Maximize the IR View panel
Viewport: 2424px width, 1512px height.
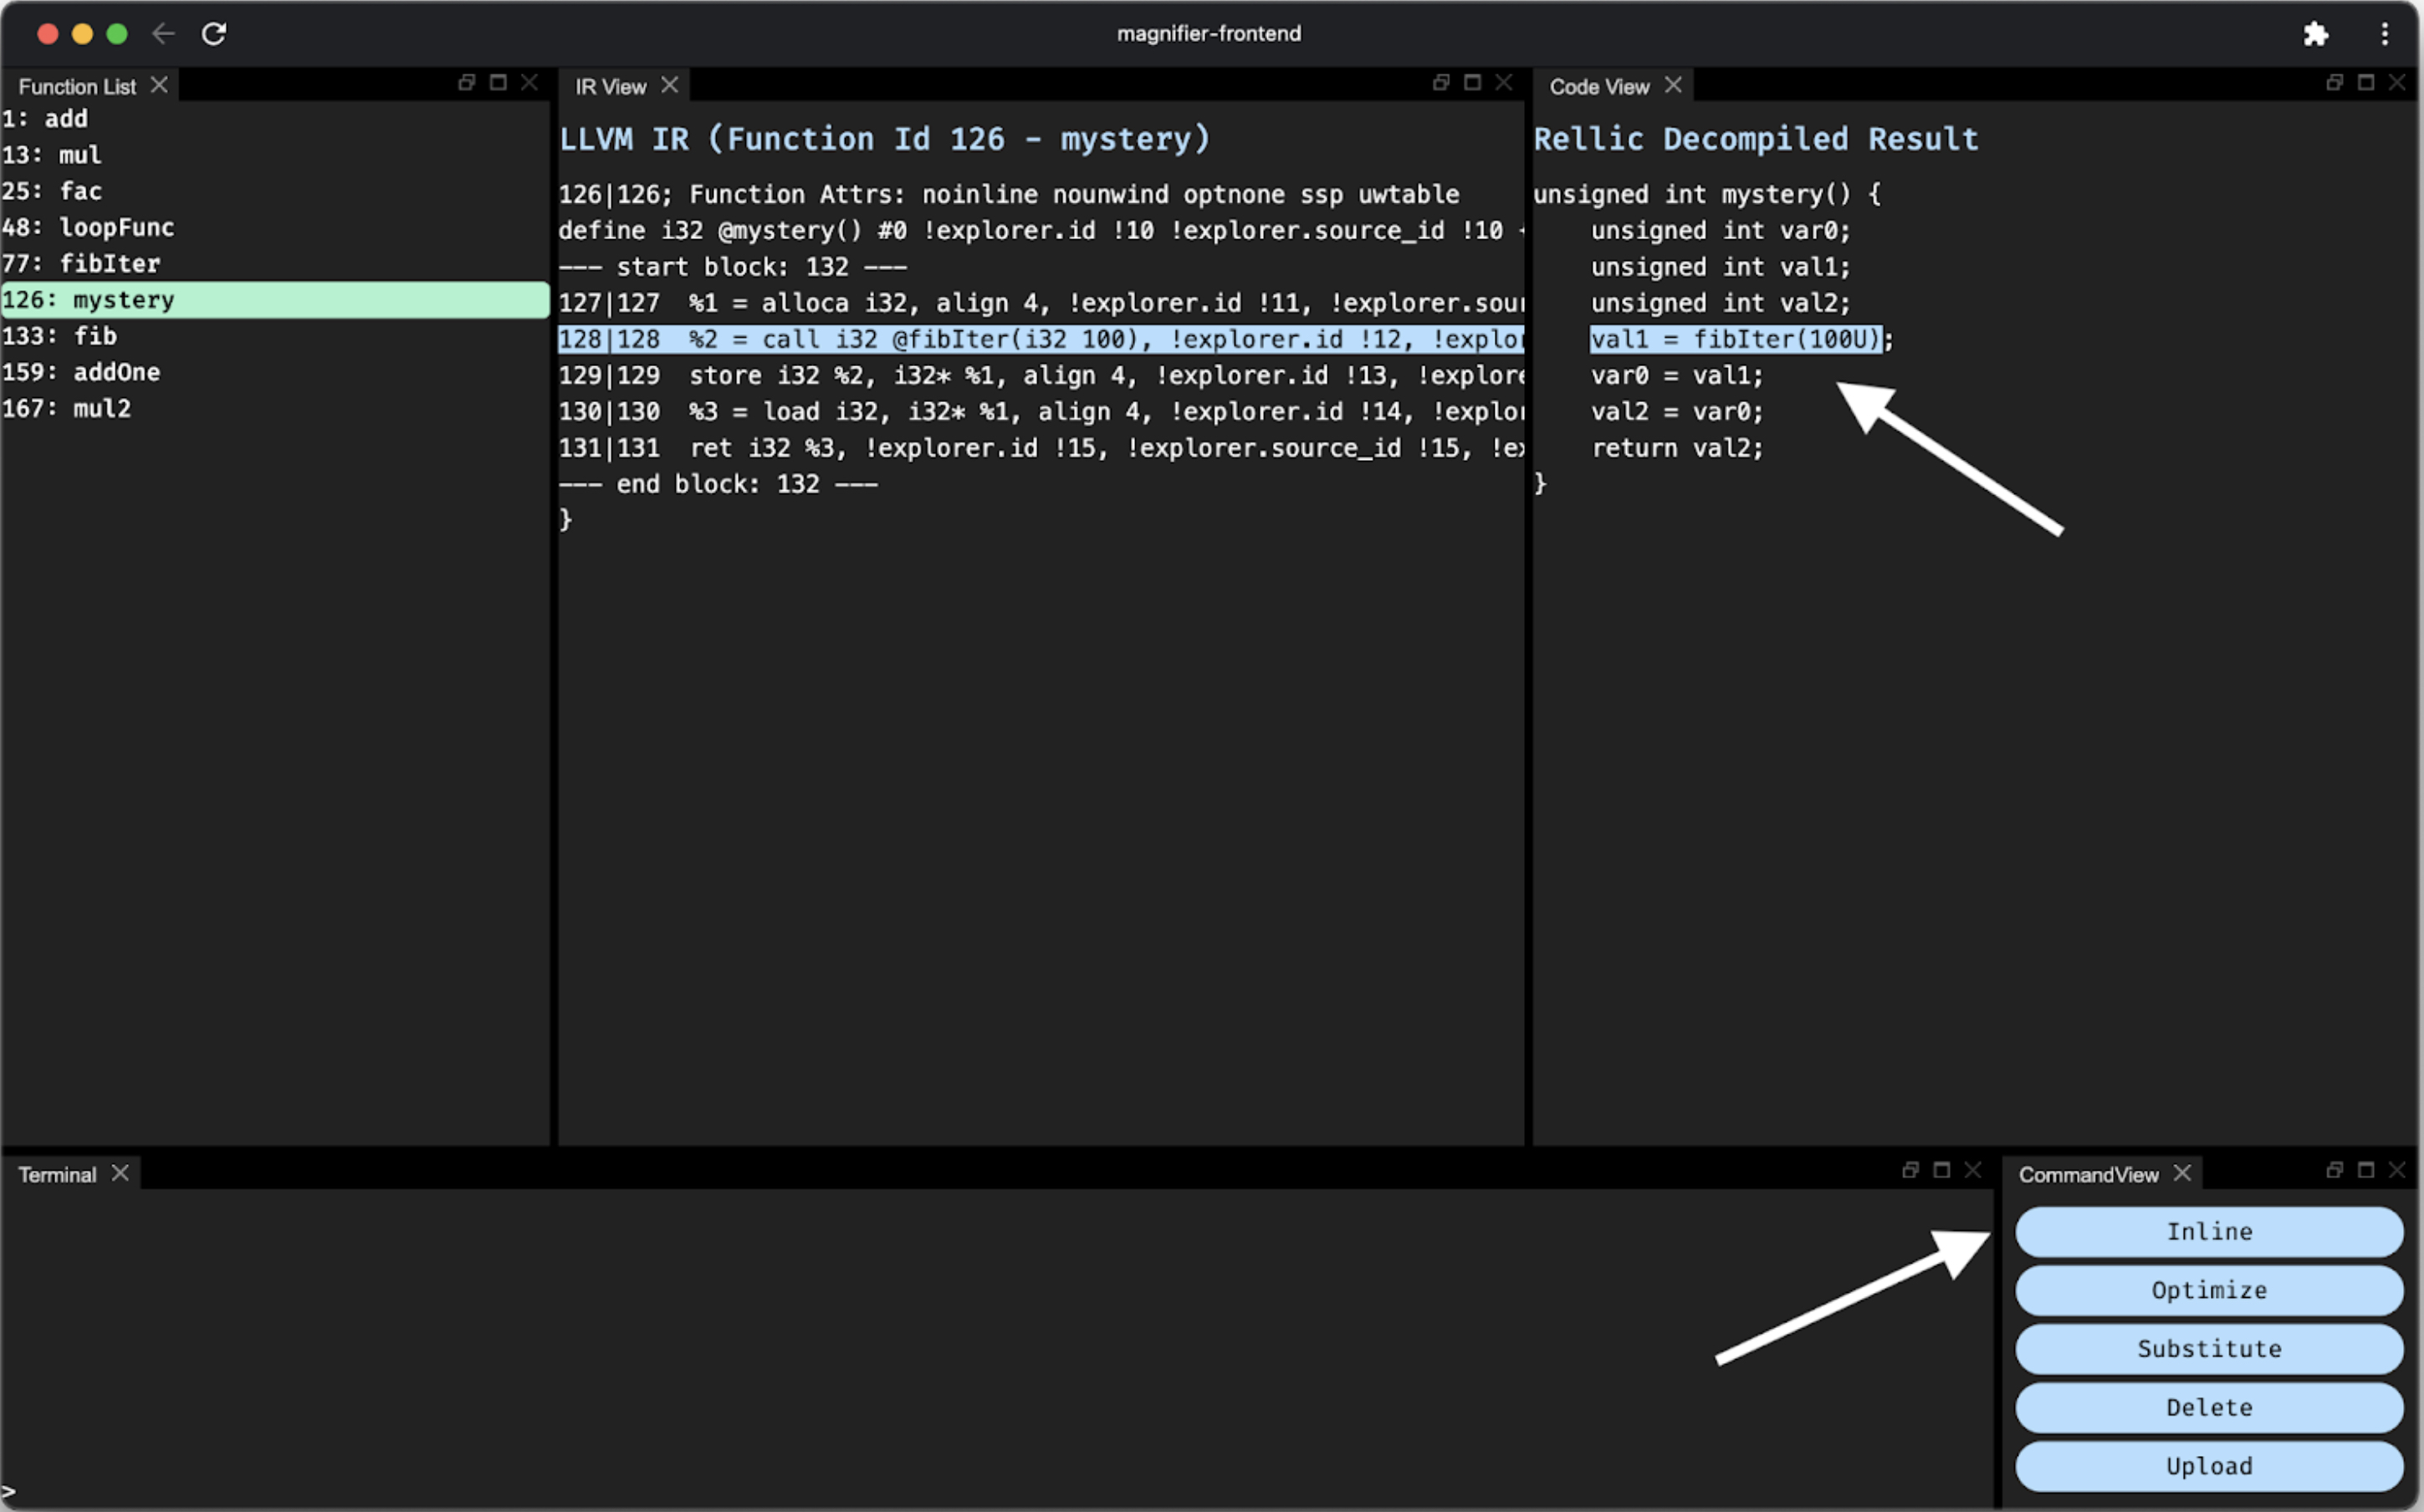coord(1472,82)
